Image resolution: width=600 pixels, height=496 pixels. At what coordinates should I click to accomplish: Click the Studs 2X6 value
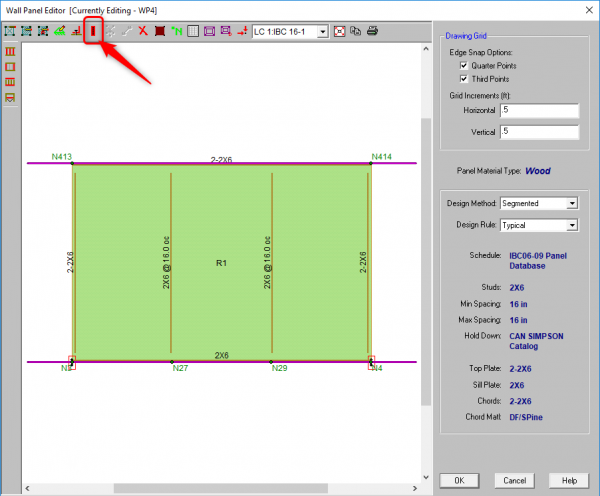[517, 287]
